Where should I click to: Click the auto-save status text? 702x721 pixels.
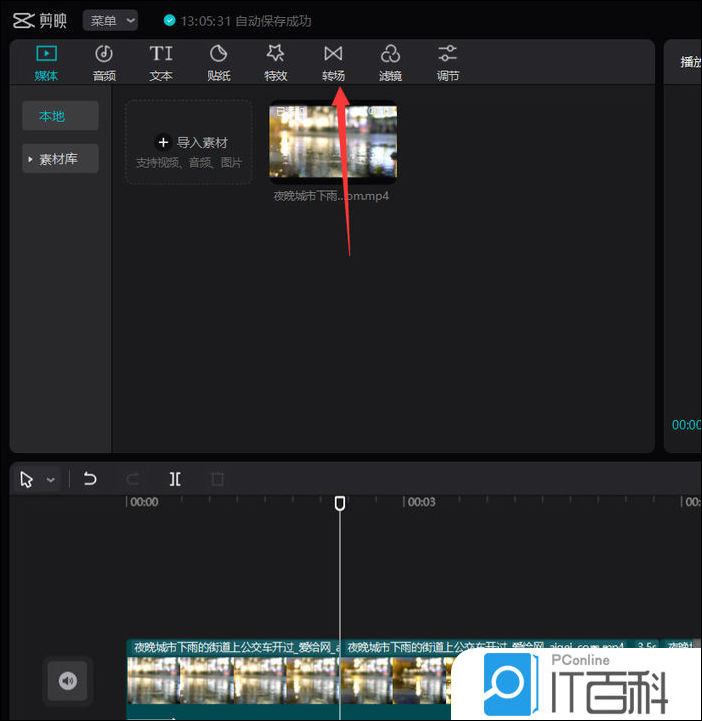tap(246, 21)
